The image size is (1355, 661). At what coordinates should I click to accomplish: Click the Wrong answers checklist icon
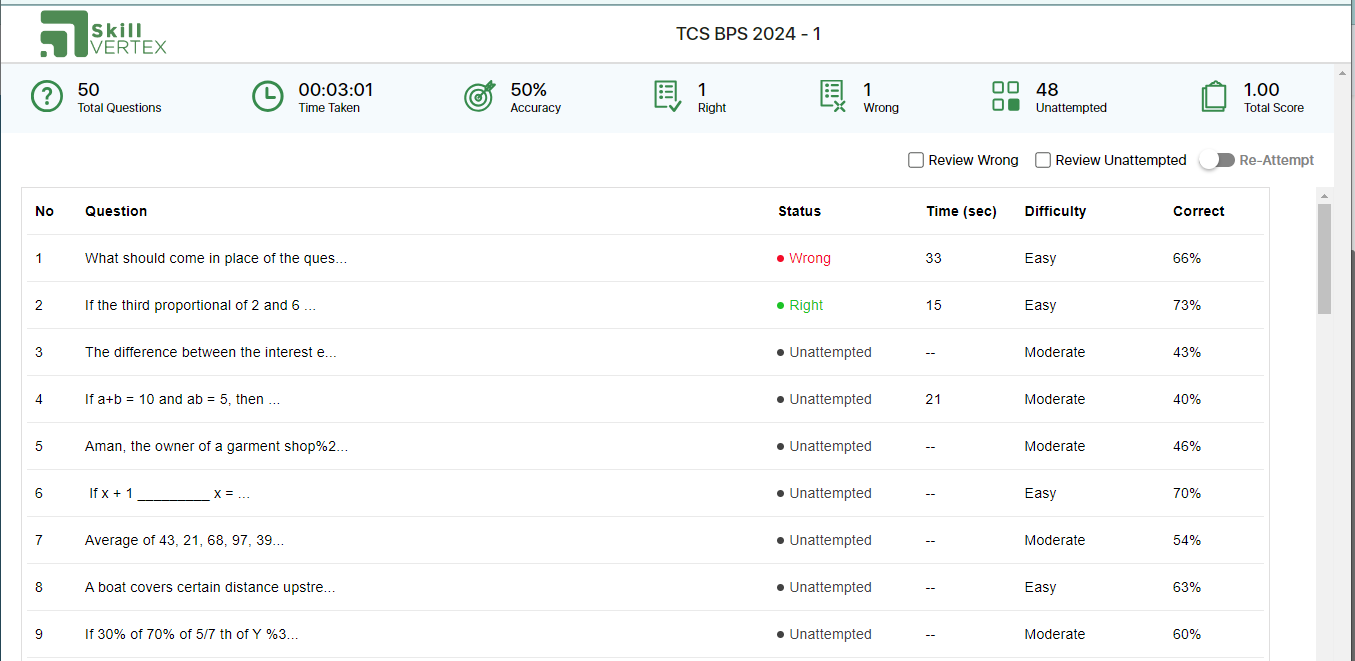tap(833, 96)
